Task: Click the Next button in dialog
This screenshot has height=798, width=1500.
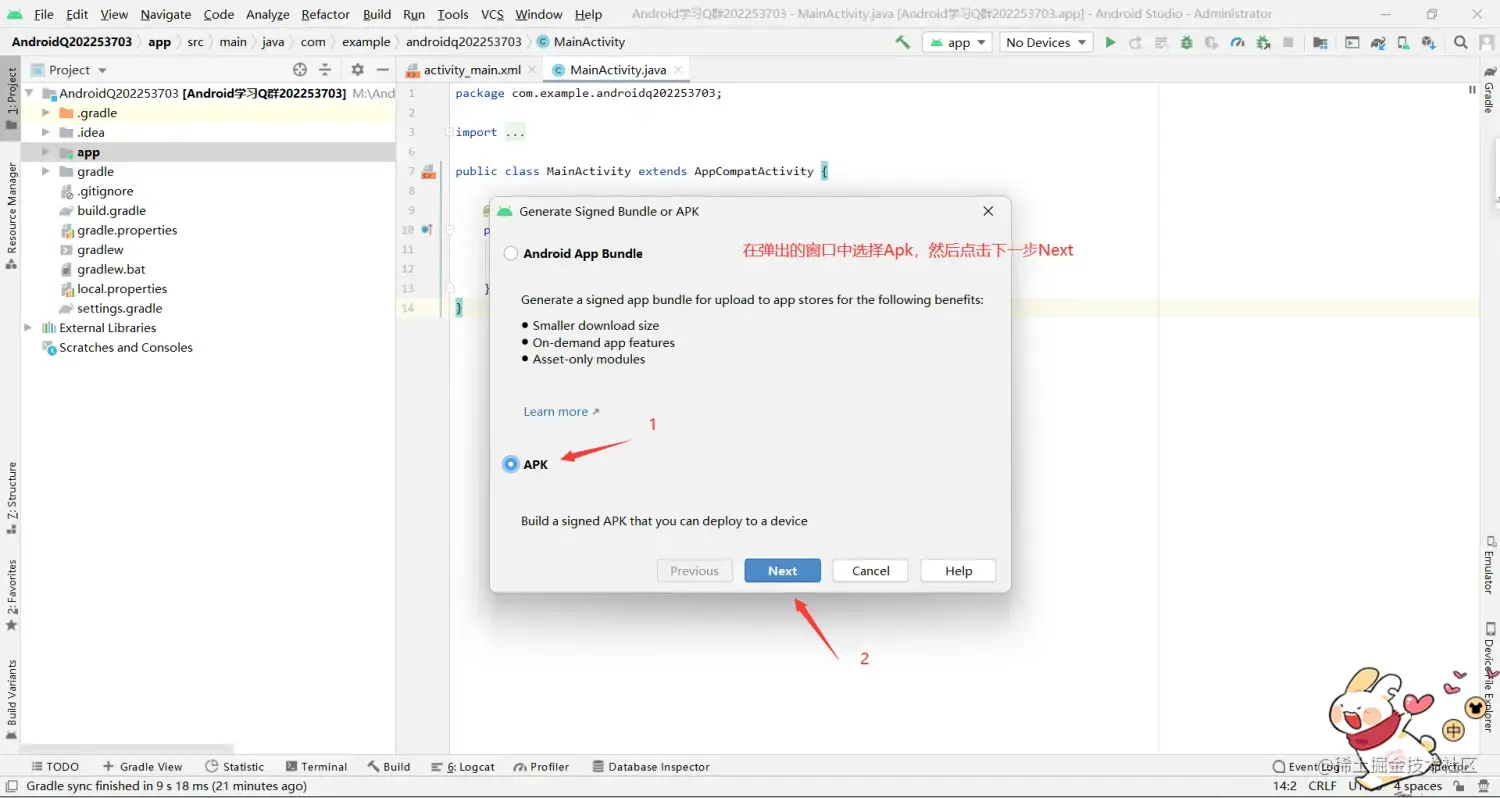Action: (783, 571)
